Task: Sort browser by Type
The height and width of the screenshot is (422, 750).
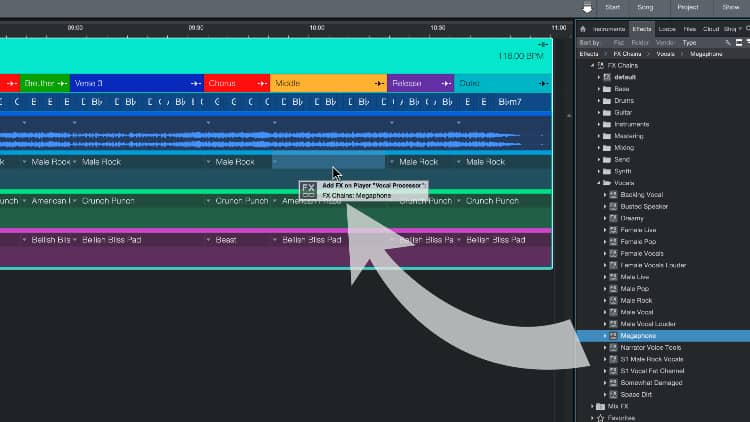Action: pos(689,43)
